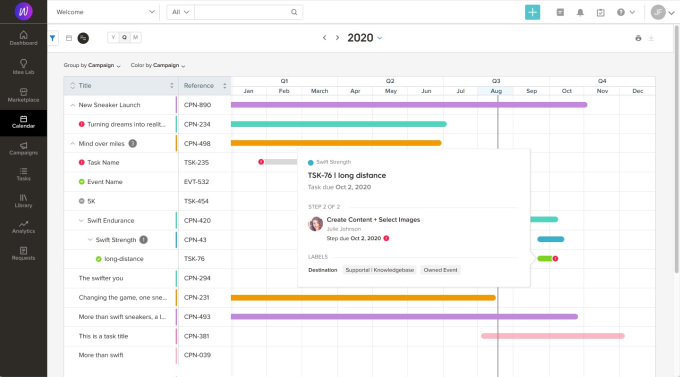
Task: Sort by the Reference column header
Action: coord(204,85)
